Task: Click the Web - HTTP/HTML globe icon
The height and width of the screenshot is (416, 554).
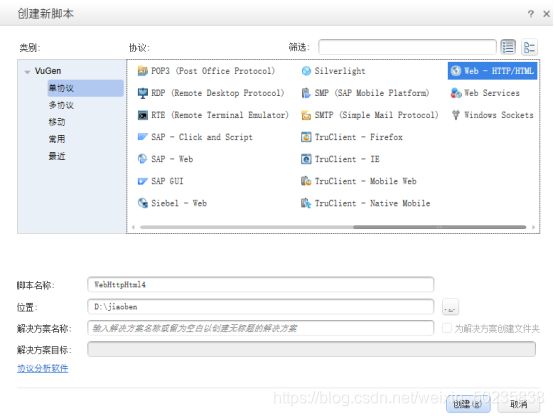Action: (456, 71)
